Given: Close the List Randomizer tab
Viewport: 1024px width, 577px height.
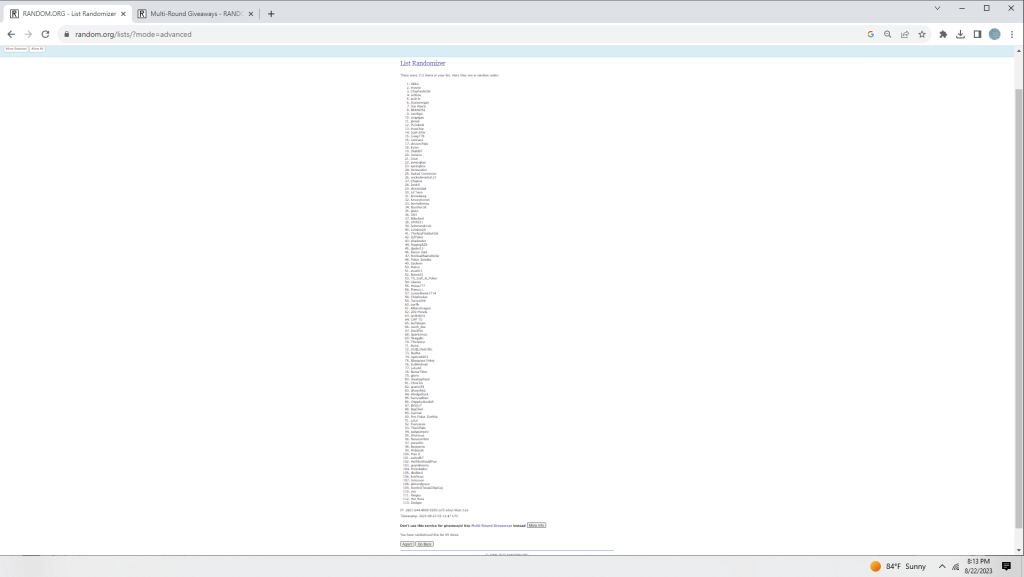Looking at the screenshot, I should (x=123, y=14).
